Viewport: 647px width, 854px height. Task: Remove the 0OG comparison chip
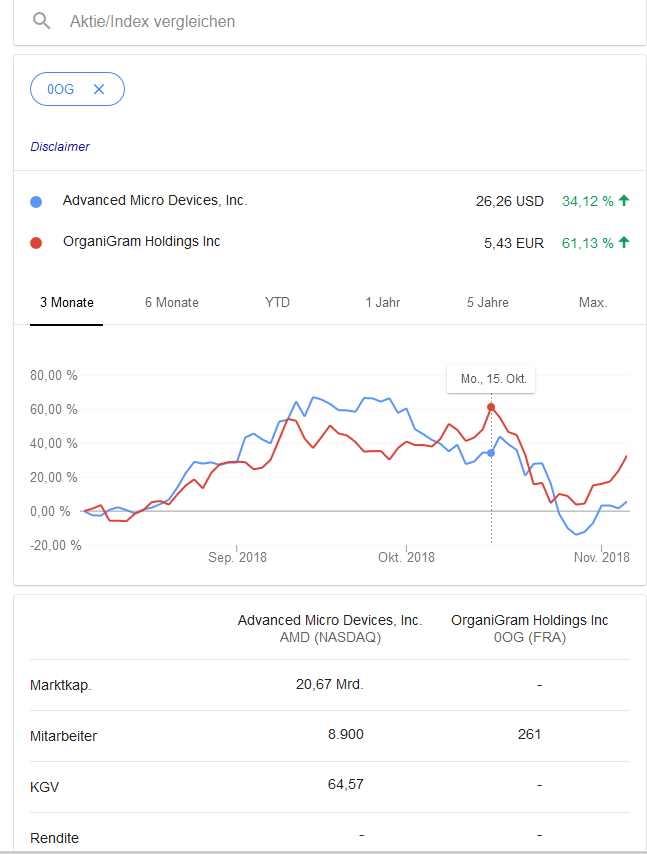pyautogui.click(x=99, y=89)
